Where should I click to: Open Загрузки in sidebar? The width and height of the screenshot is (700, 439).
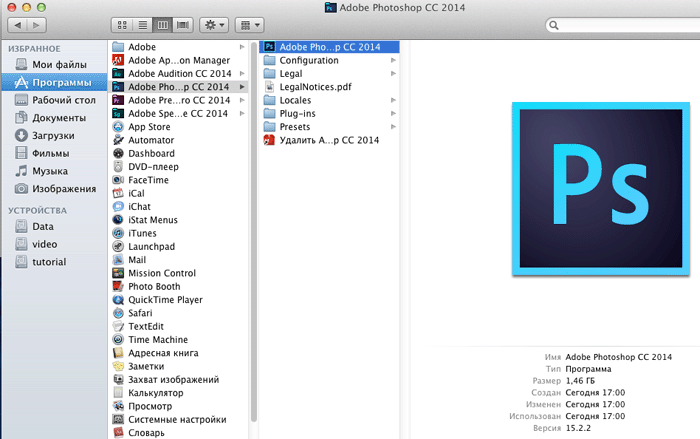pos(54,136)
